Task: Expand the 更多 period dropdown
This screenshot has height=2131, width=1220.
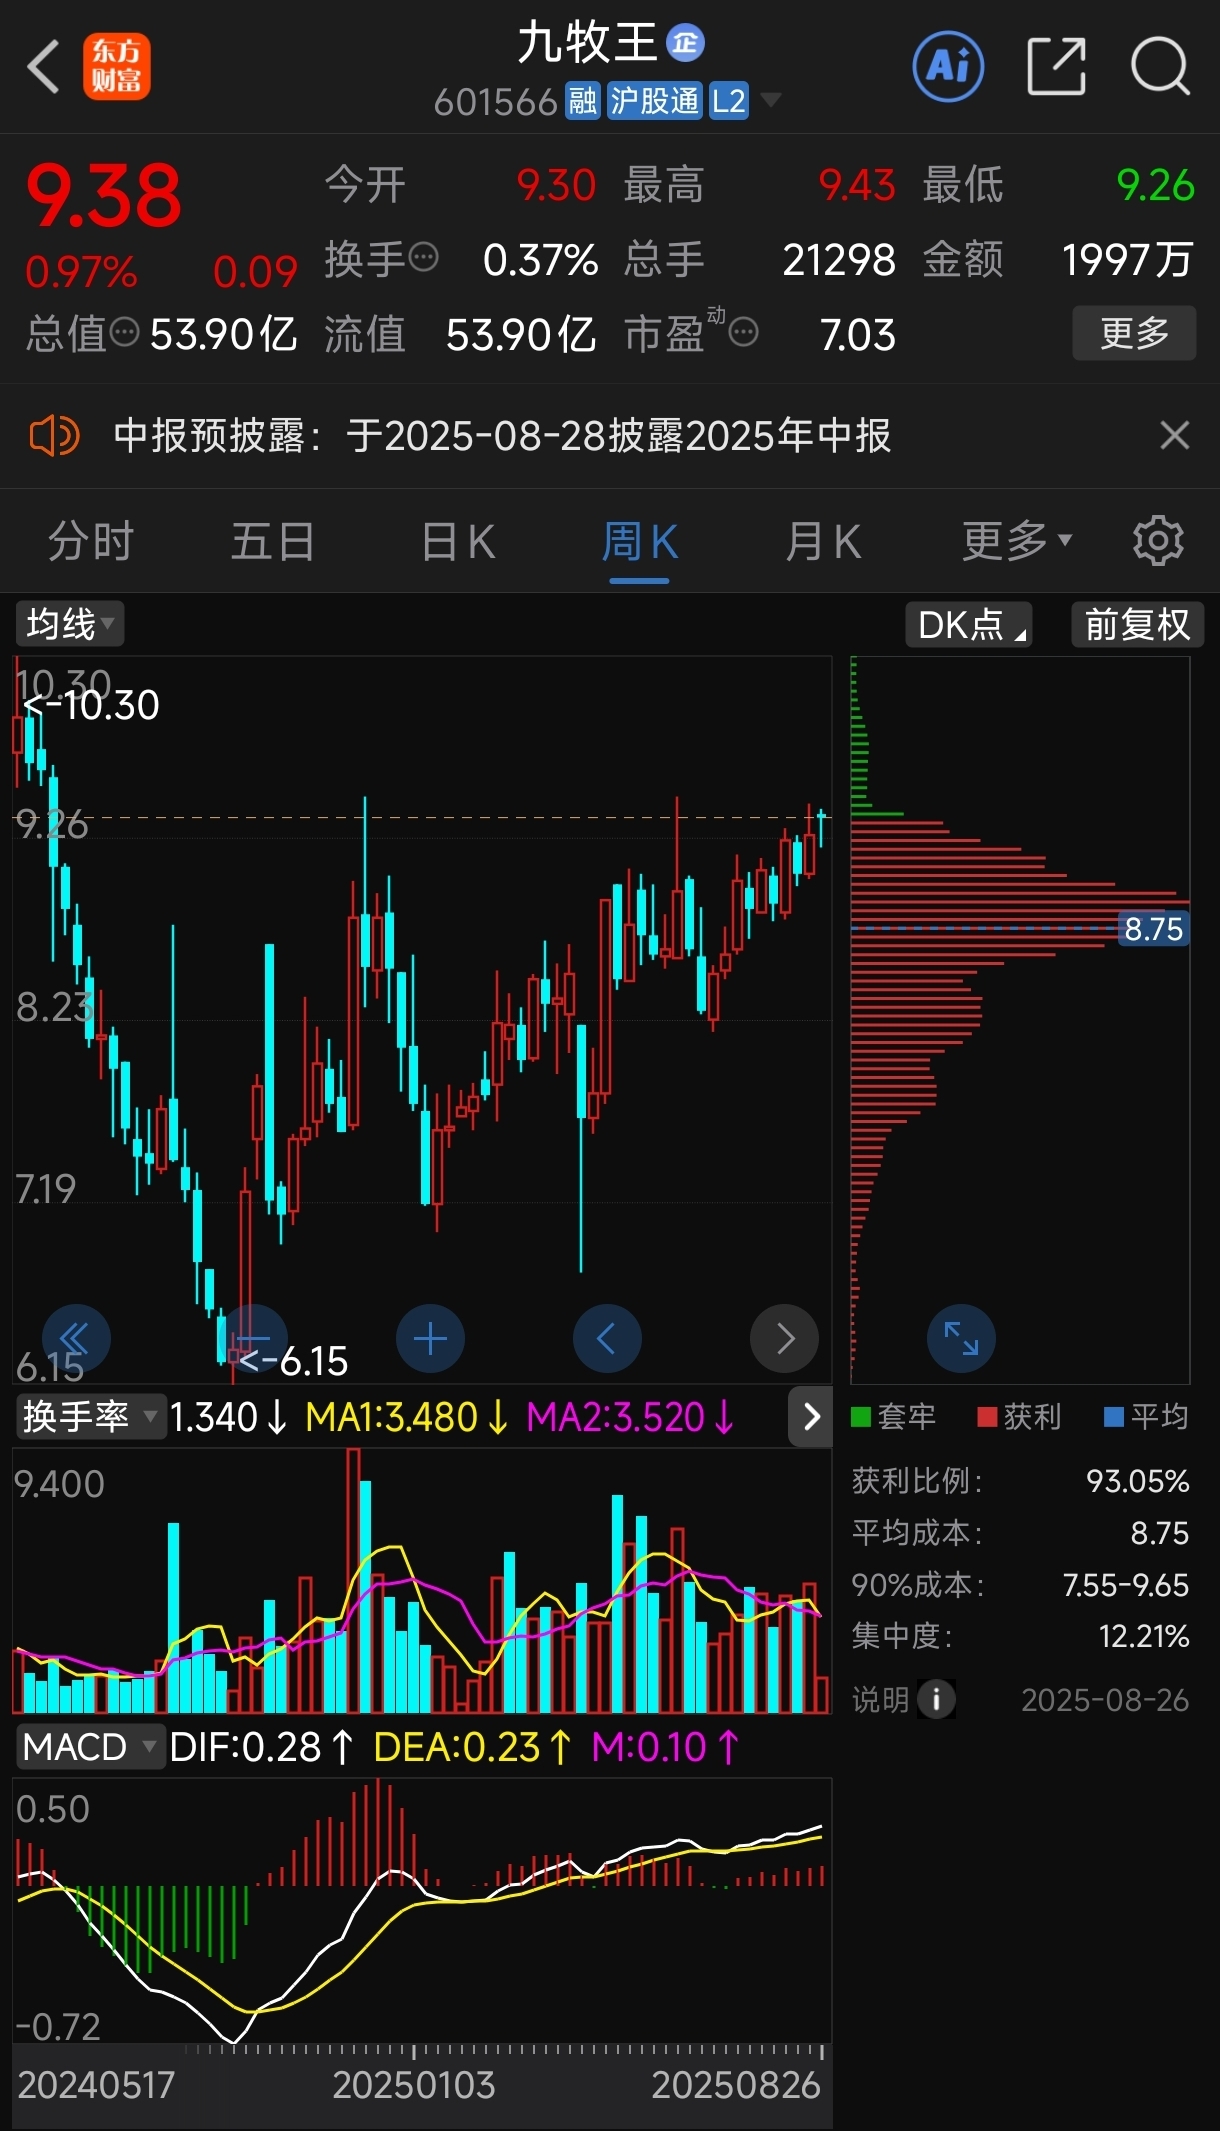Action: tap(1017, 542)
